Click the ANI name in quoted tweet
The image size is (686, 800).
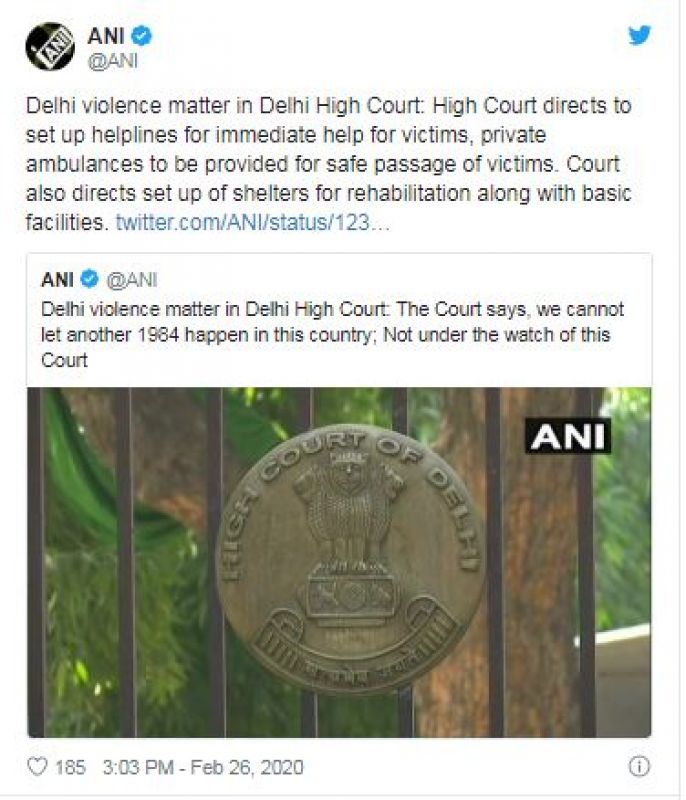click(57, 280)
